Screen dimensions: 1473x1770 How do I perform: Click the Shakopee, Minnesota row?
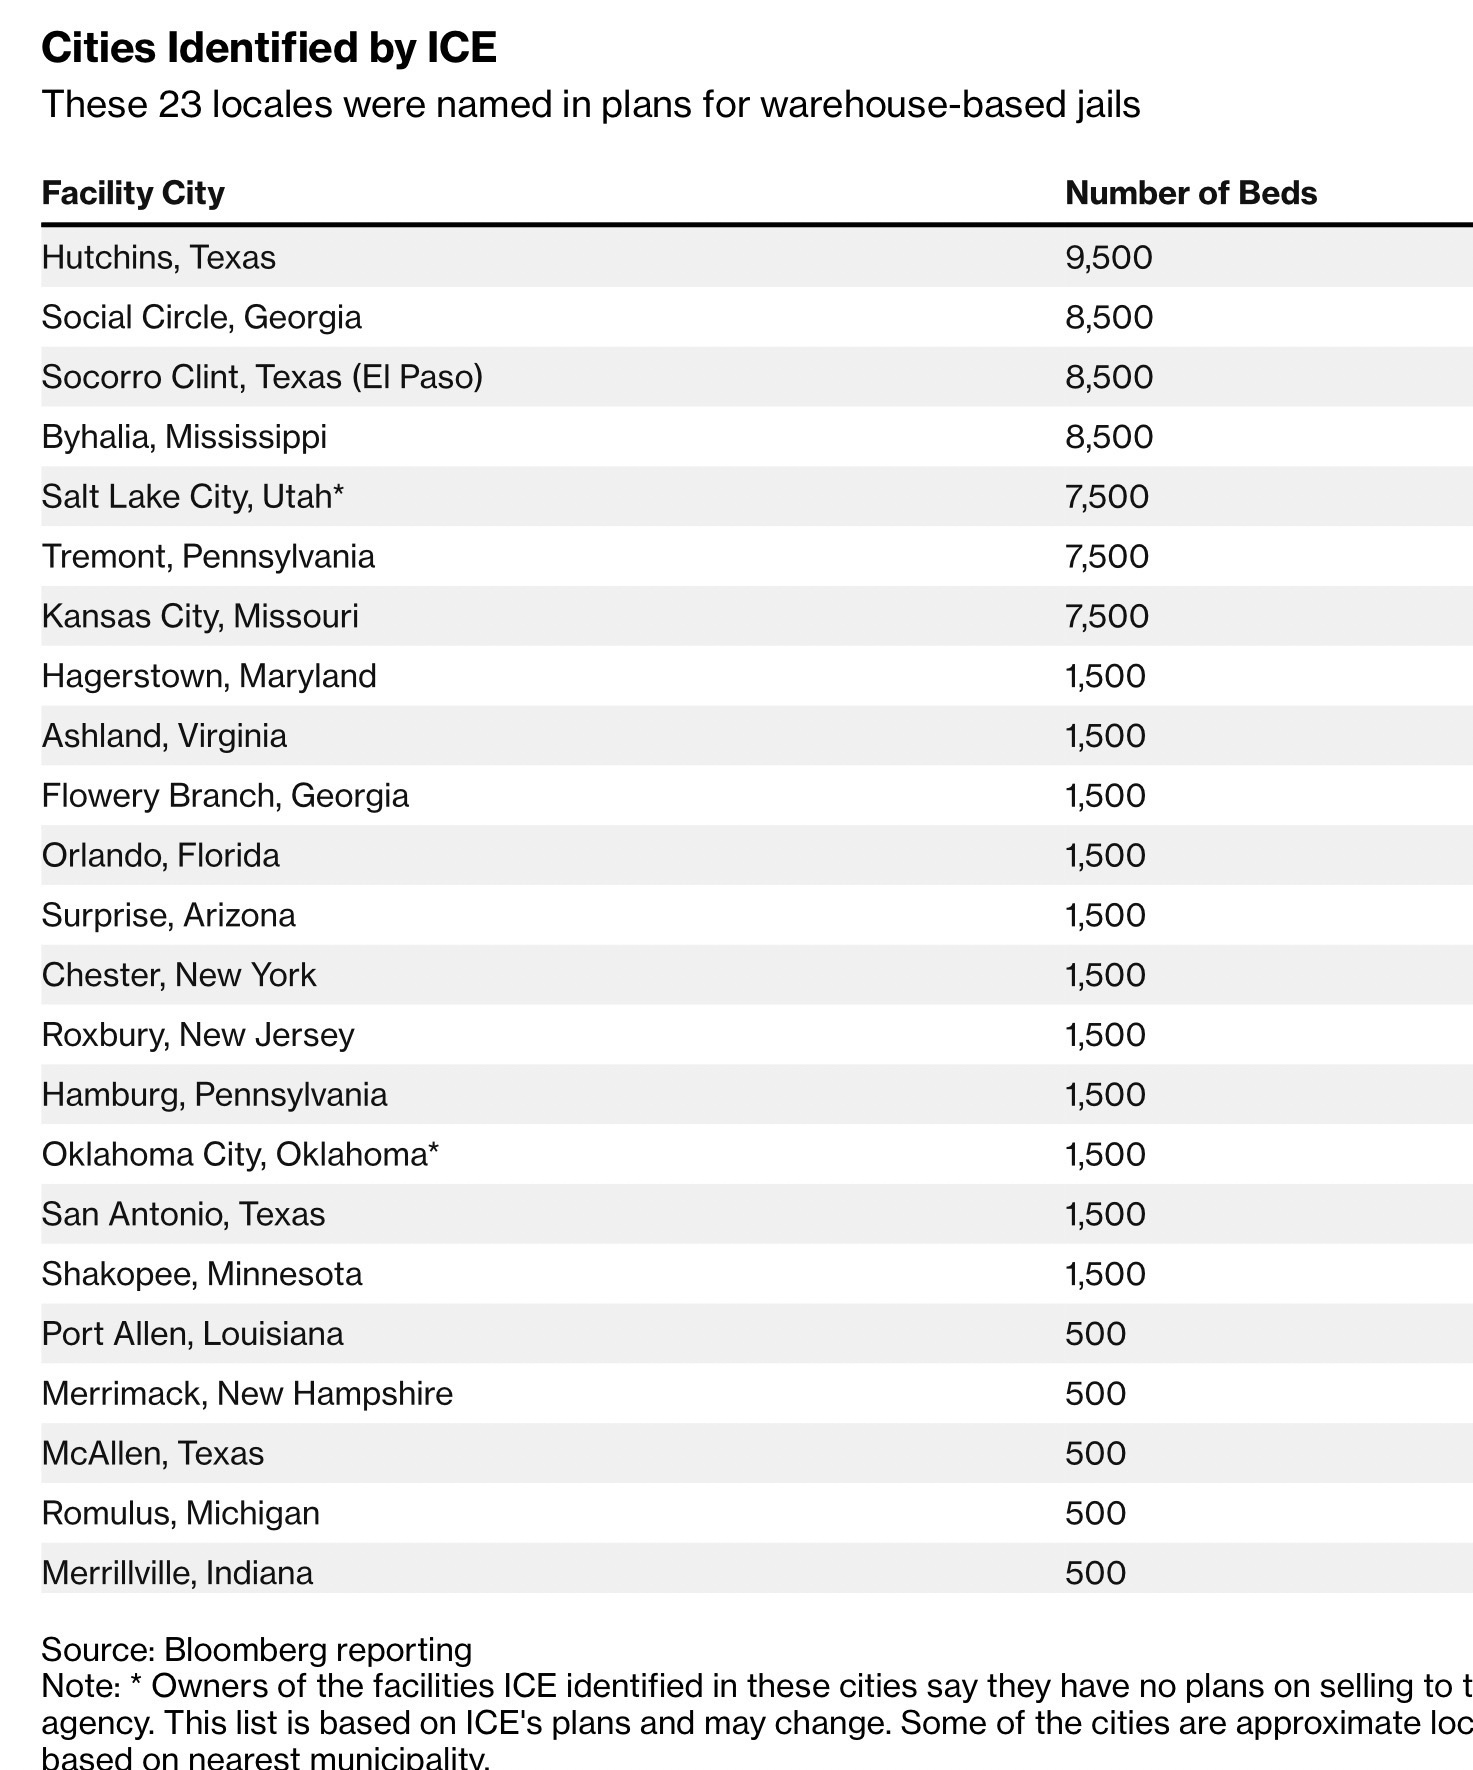coord(201,1274)
